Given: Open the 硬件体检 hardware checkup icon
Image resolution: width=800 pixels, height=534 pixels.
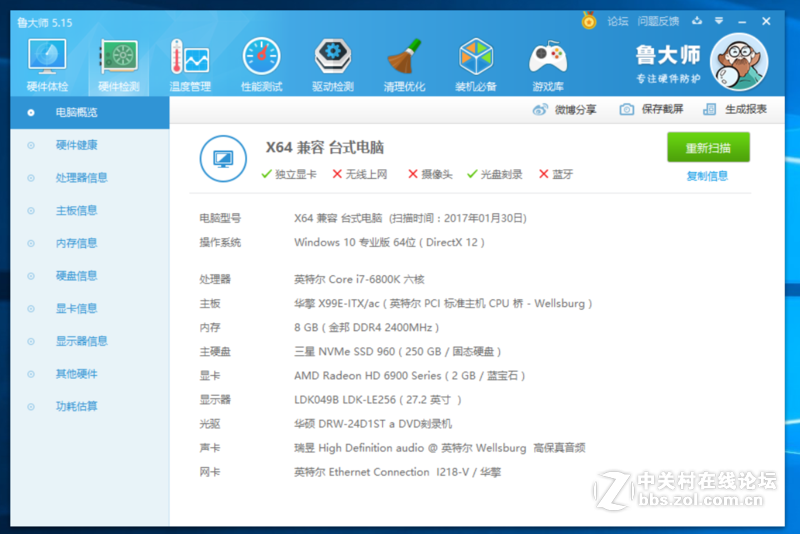Looking at the screenshot, I should 47,65.
